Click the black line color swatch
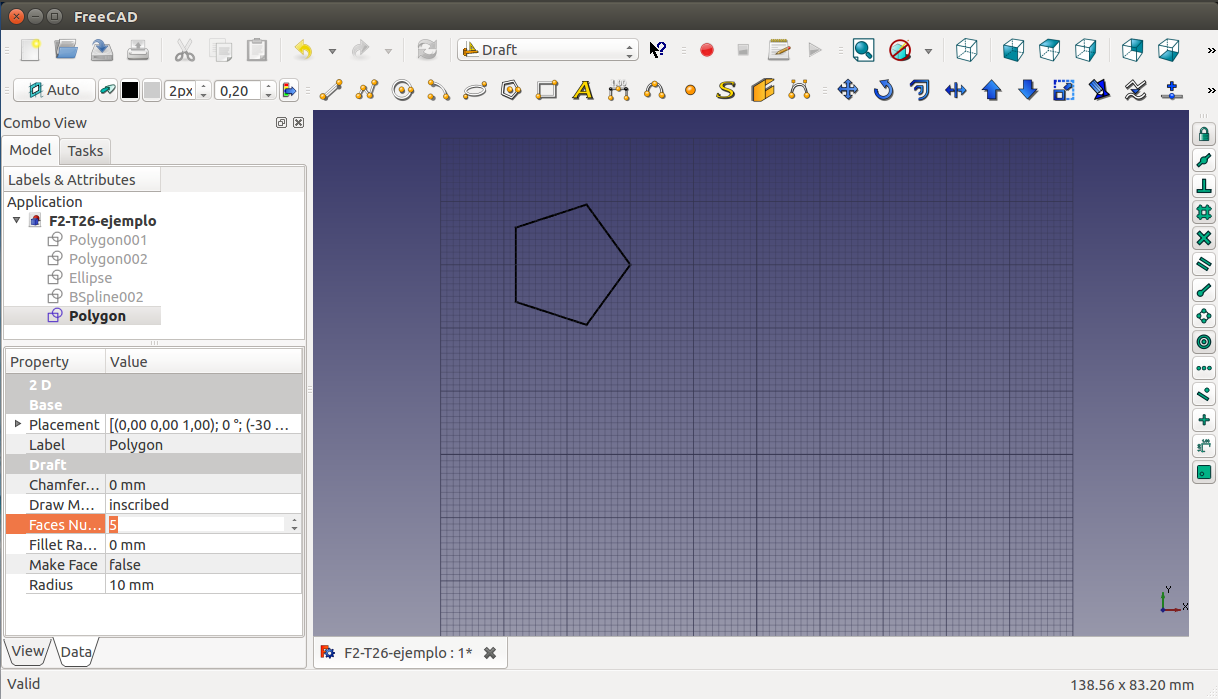 [130, 91]
